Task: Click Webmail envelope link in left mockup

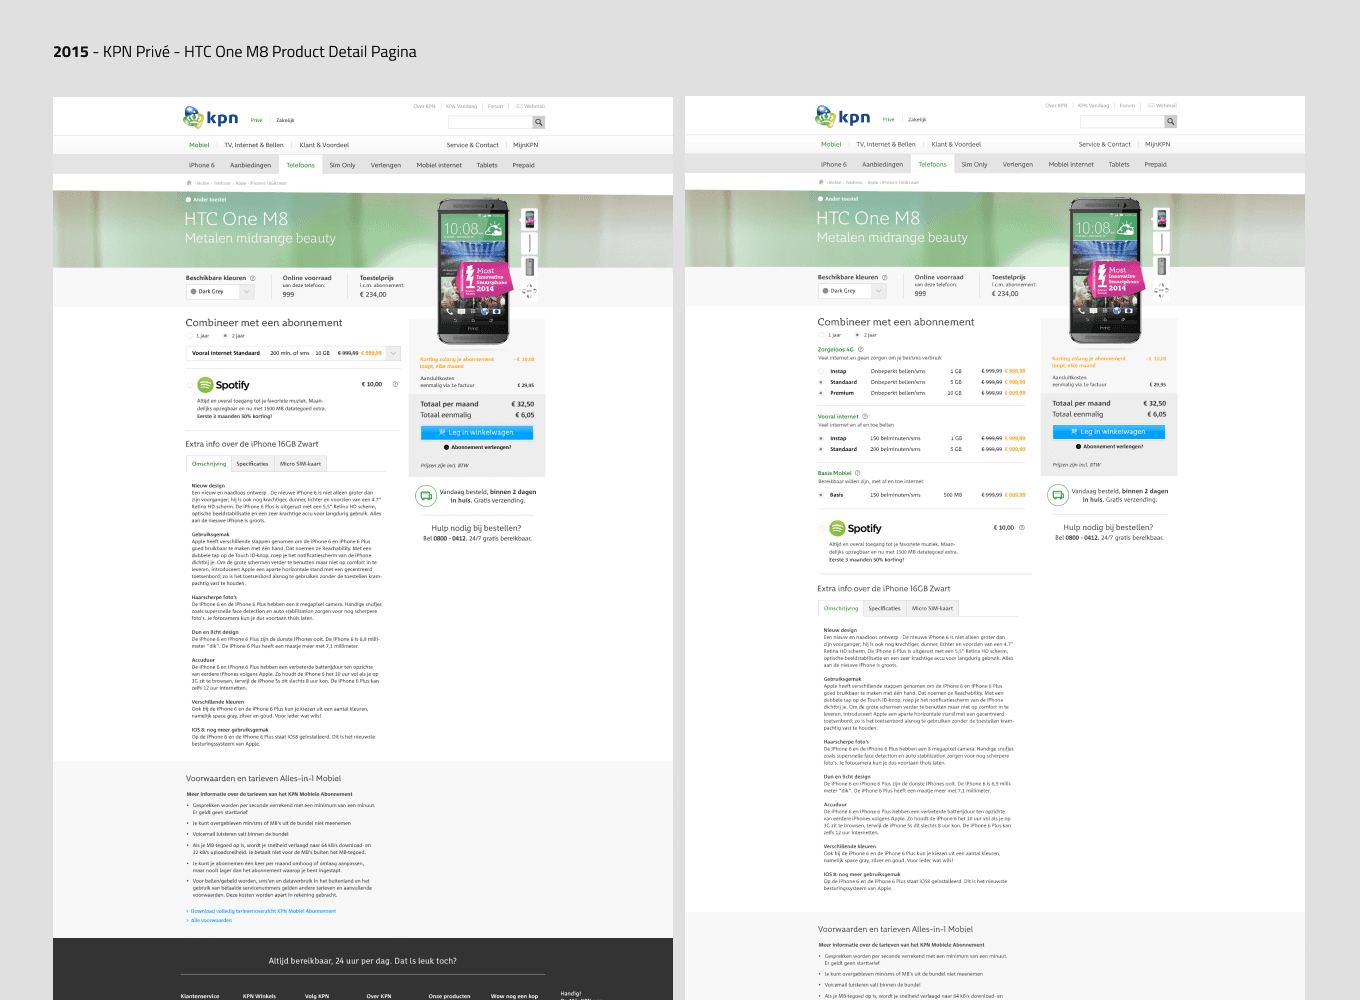Action: 531,106
